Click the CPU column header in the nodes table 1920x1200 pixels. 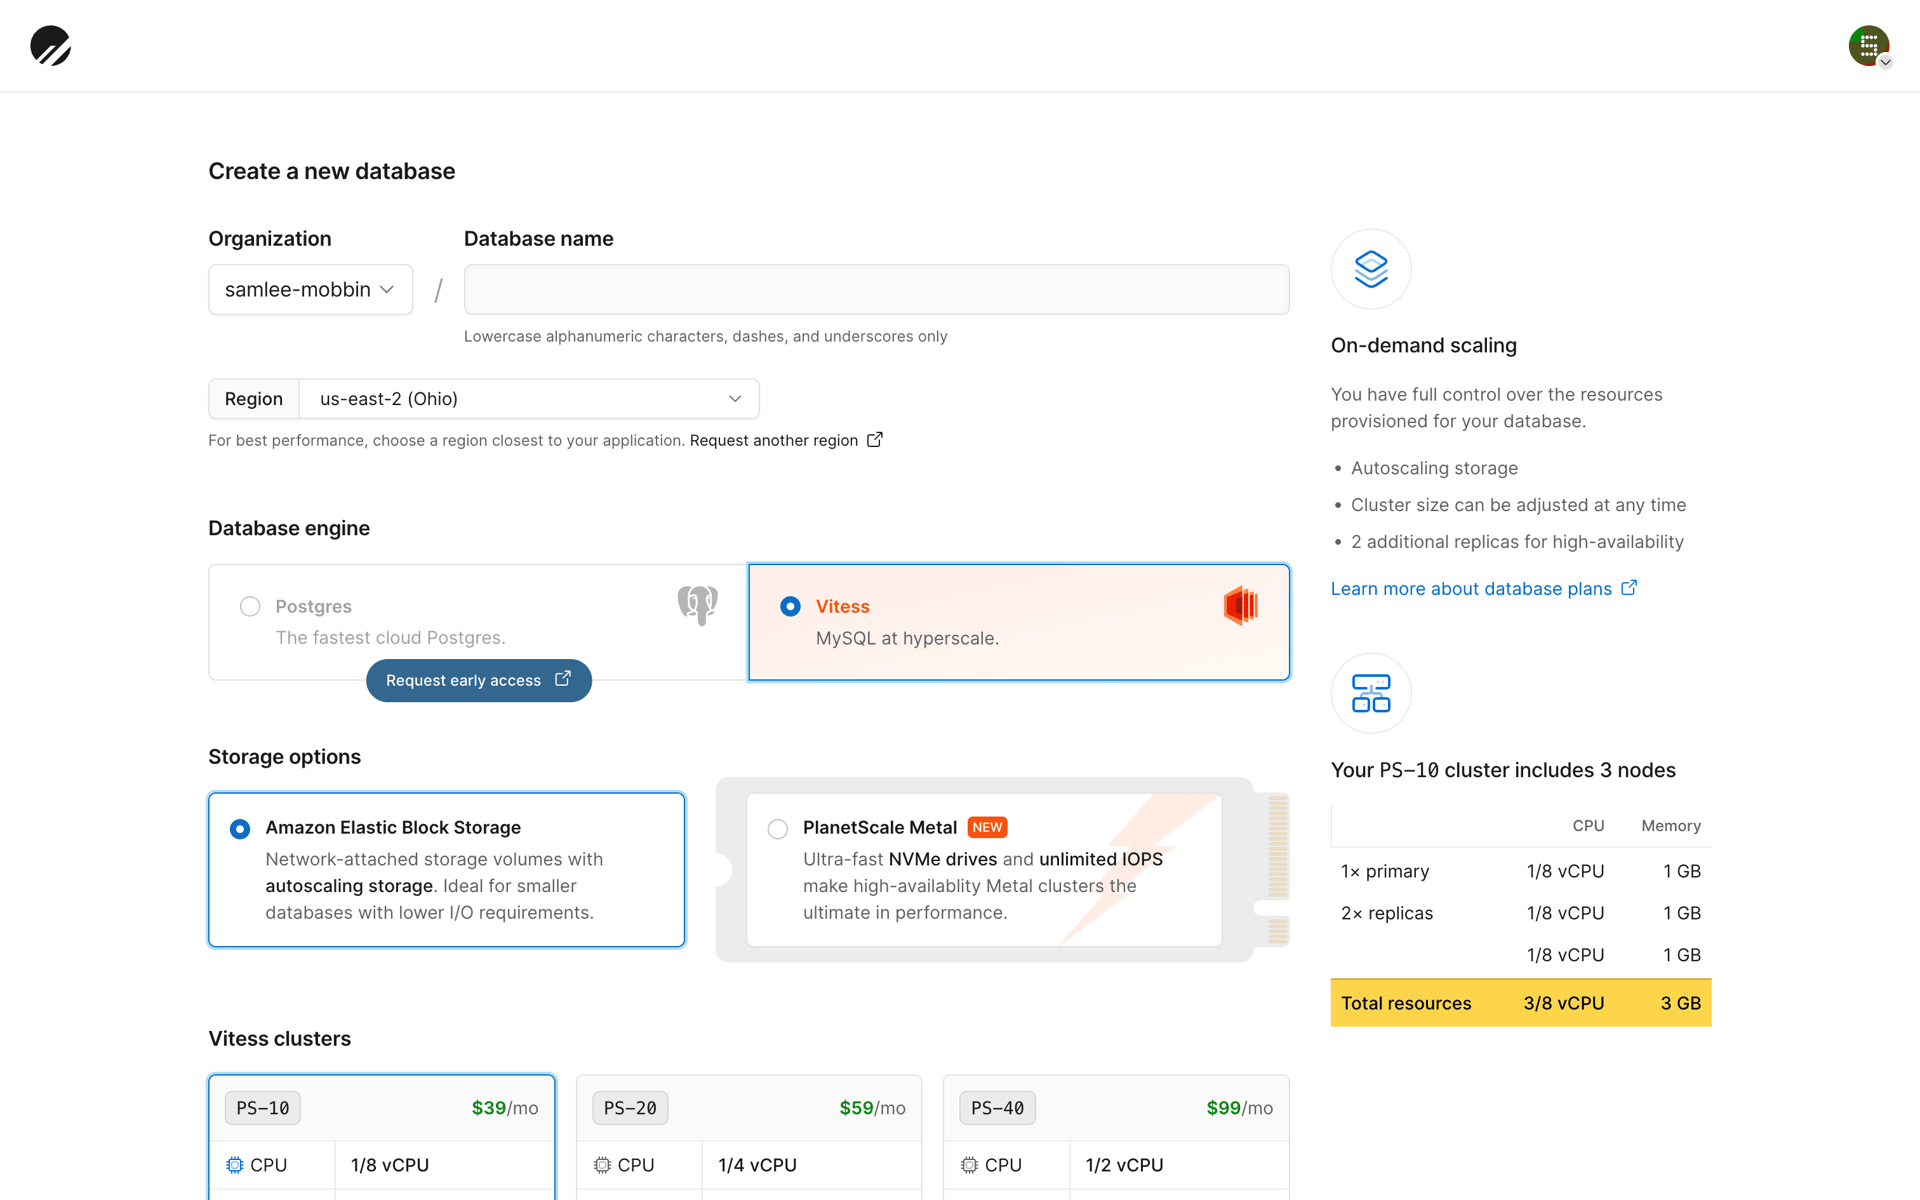(1588, 826)
